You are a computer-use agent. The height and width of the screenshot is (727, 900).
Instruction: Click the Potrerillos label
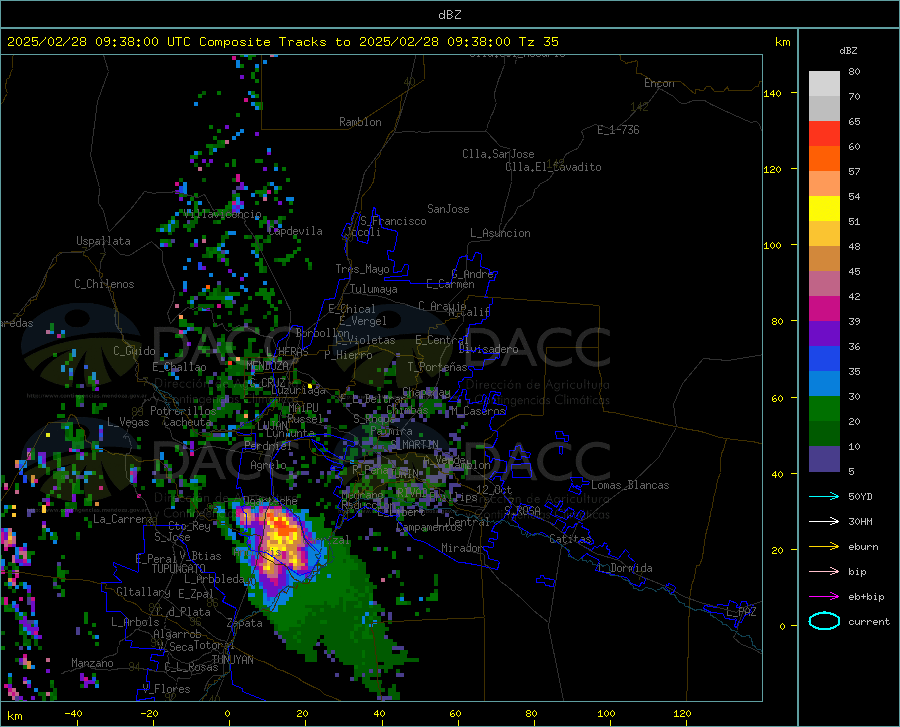(183, 411)
